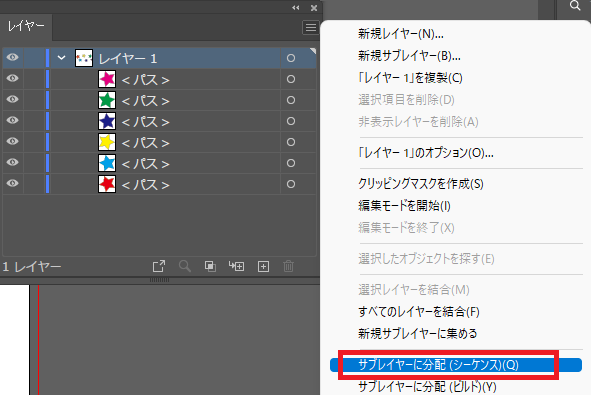Select the レイヤー 1 row name
This screenshot has width=591, height=395.
(x=127, y=58)
